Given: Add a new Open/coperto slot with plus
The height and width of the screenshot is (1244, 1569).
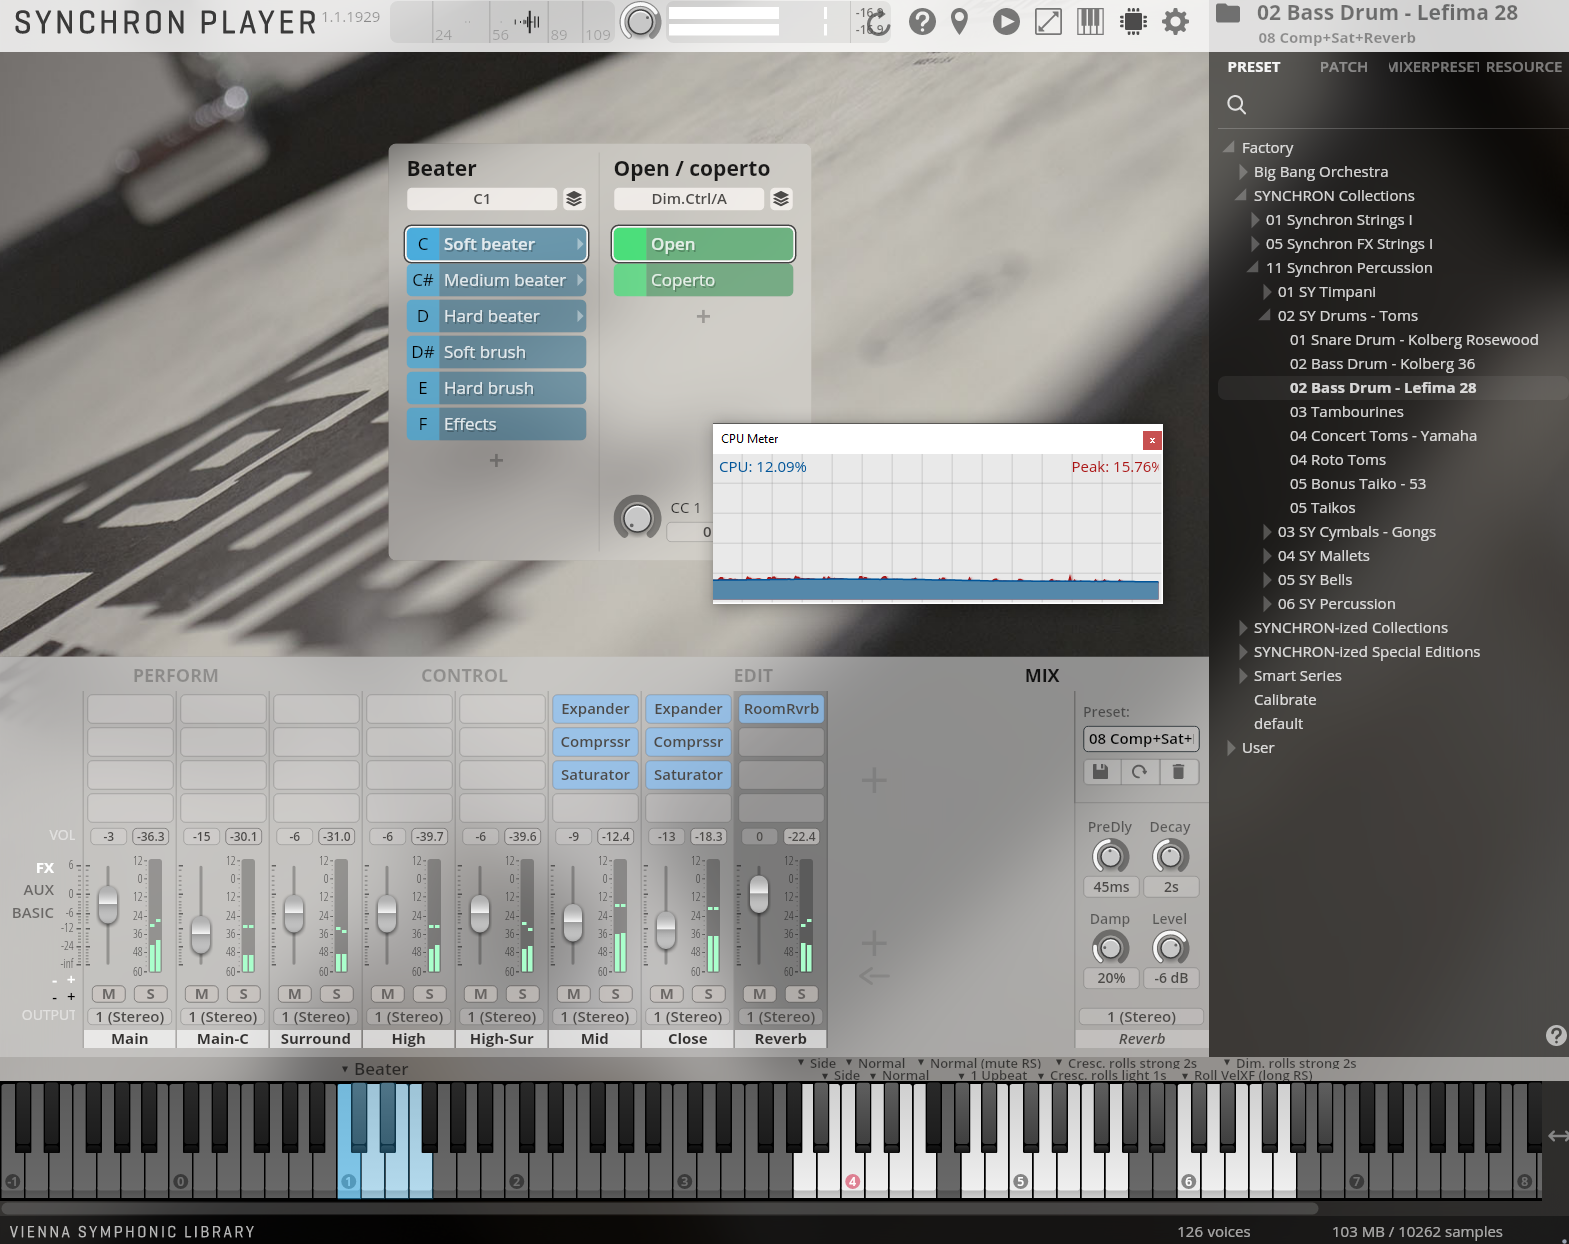Looking at the screenshot, I should 703,316.
